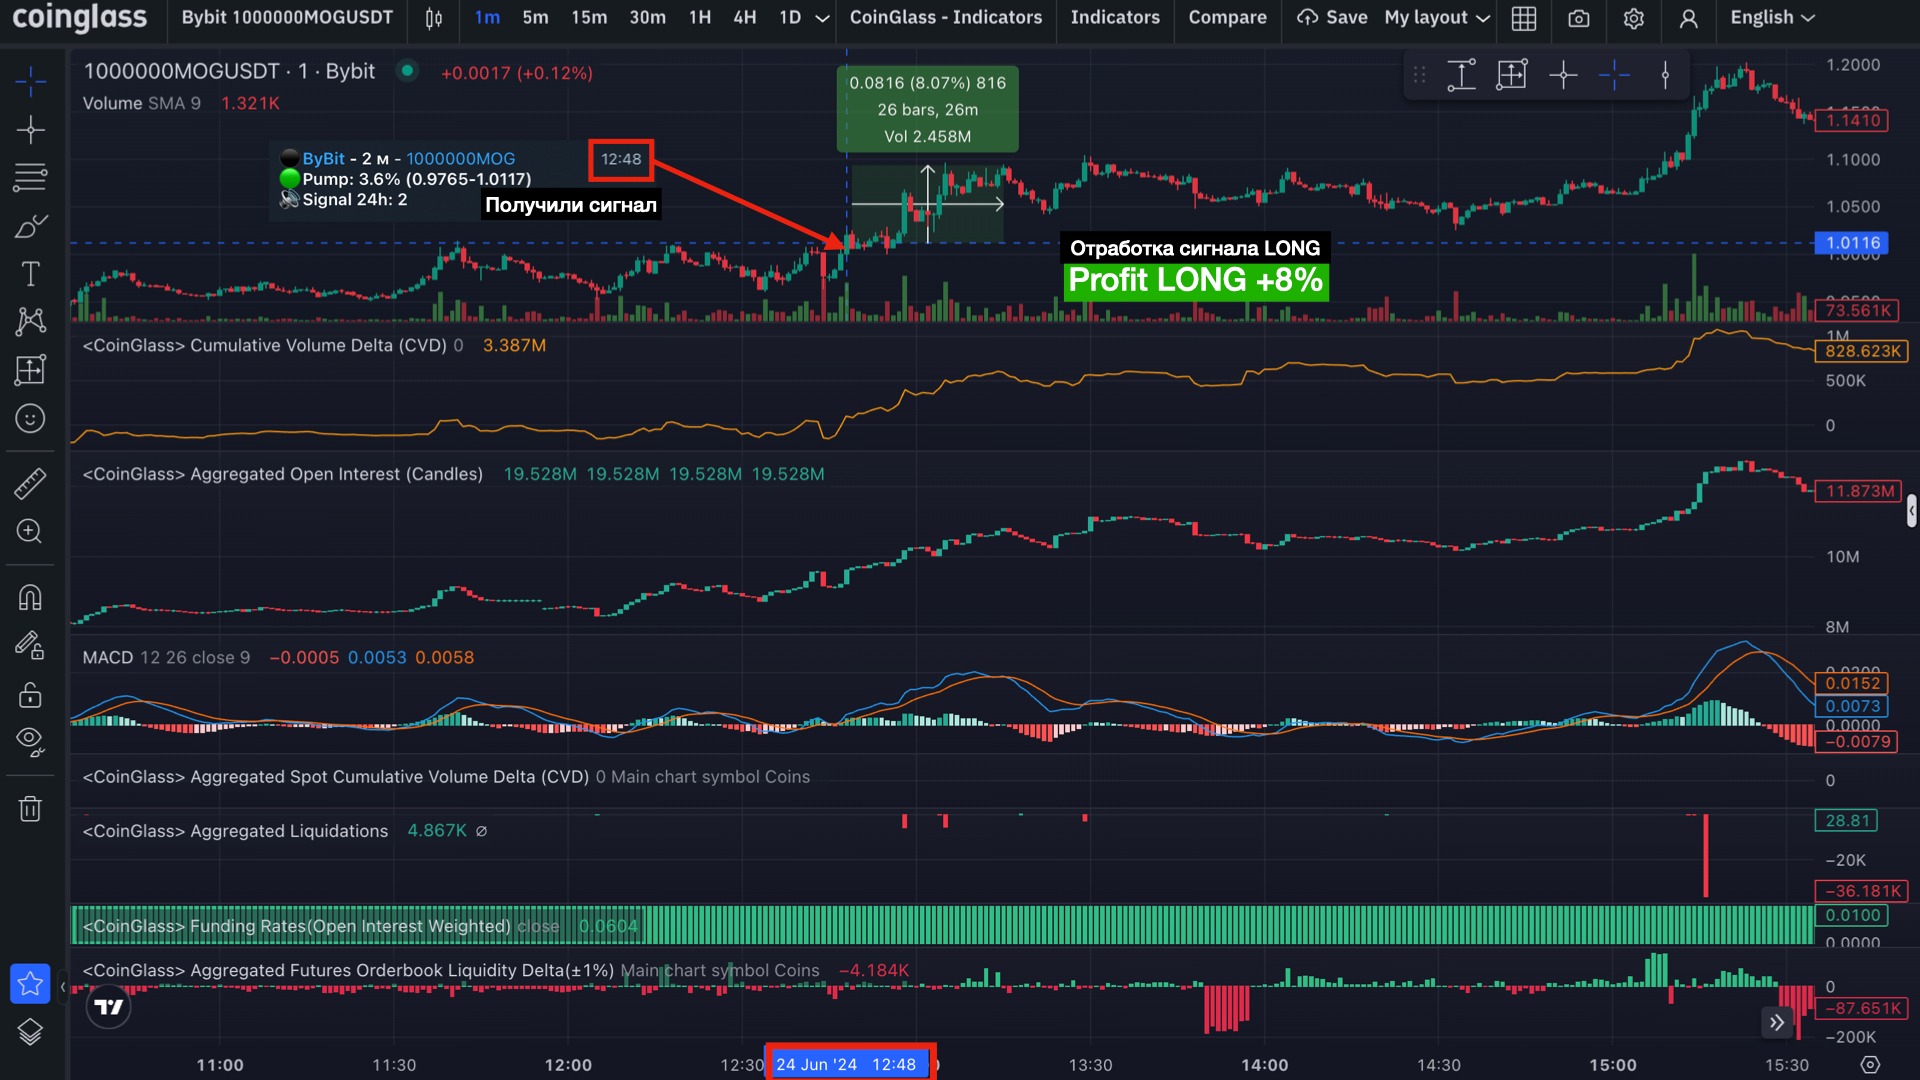Toggle the favorites star toolbar button

pyautogui.click(x=30, y=983)
